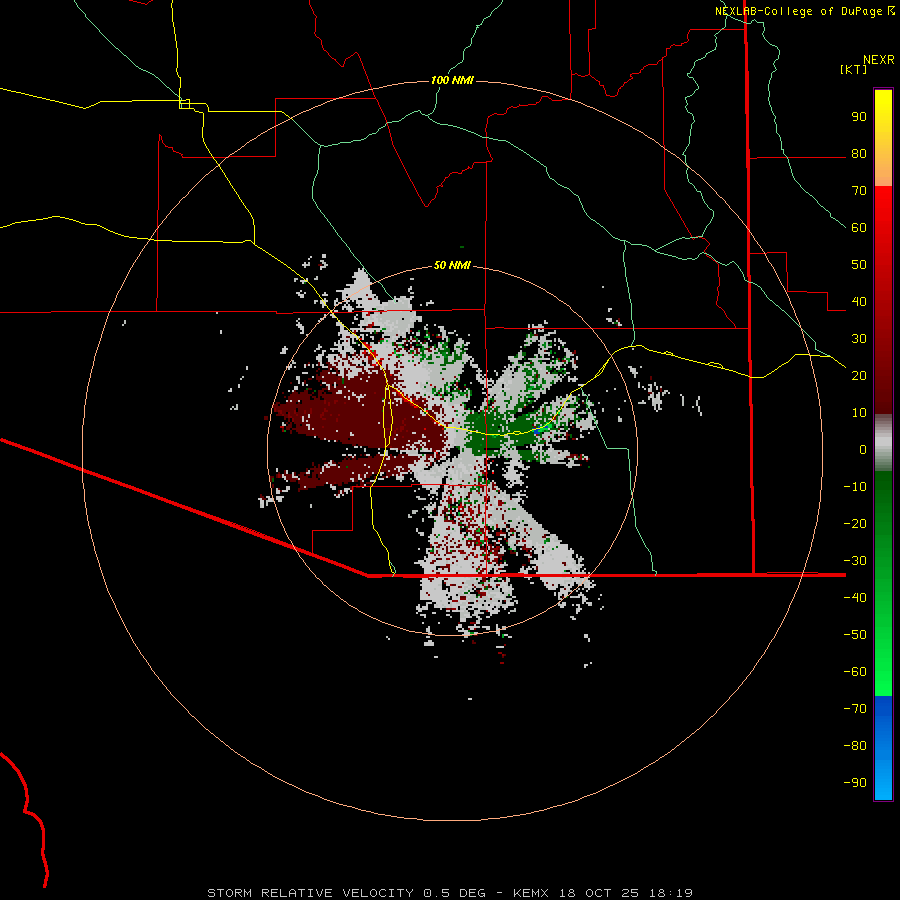
Task: Click the NEXLAB-College of DuPage watermark text
Action: point(798,11)
